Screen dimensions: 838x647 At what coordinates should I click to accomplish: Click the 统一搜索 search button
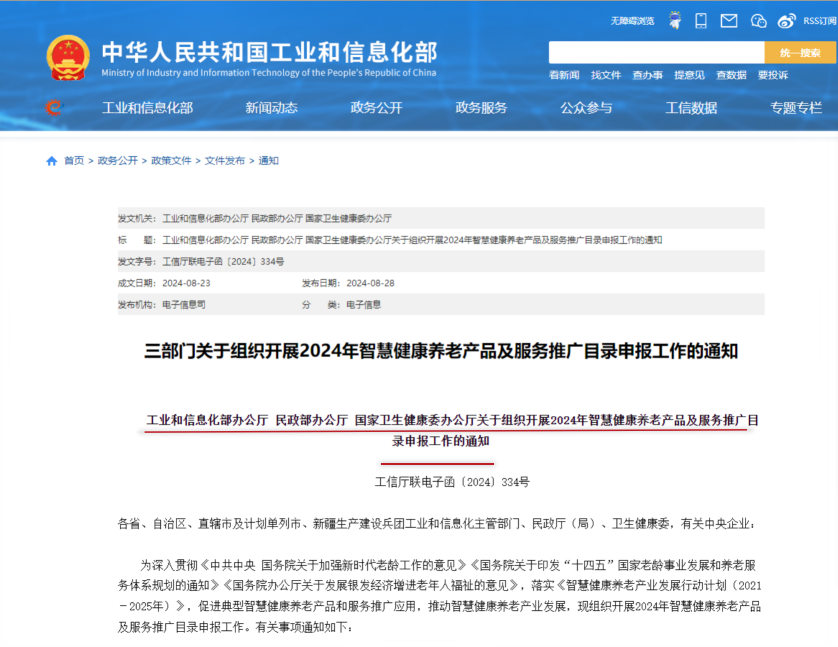click(800, 52)
